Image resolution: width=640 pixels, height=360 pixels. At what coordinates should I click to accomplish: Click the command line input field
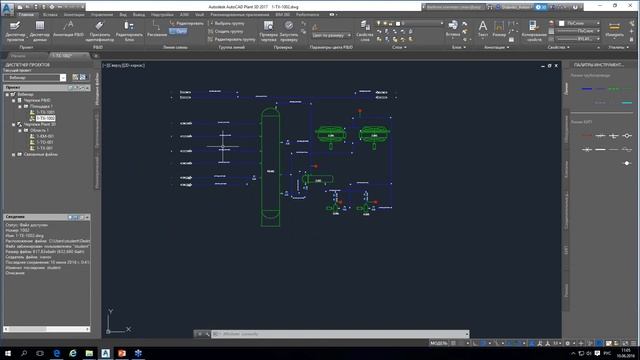[340, 334]
